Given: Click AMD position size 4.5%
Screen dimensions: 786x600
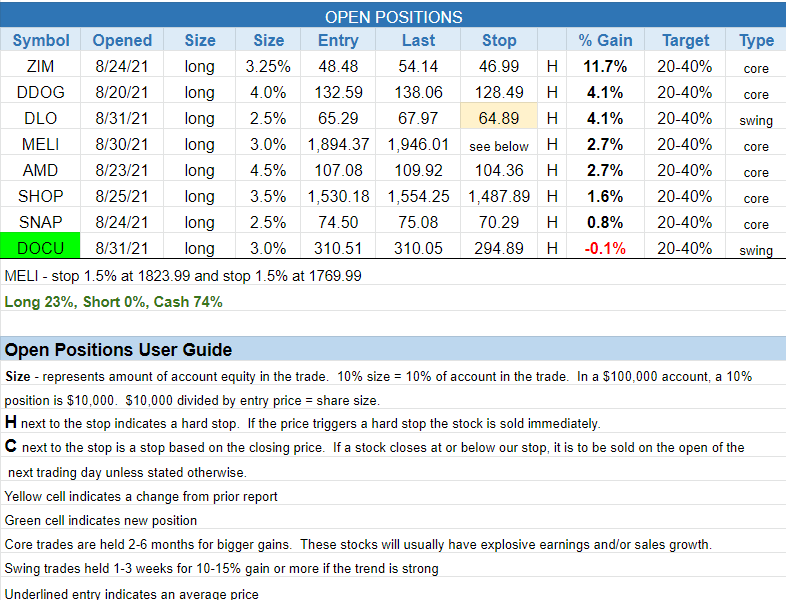Looking at the screenshot, I should 268,170.
